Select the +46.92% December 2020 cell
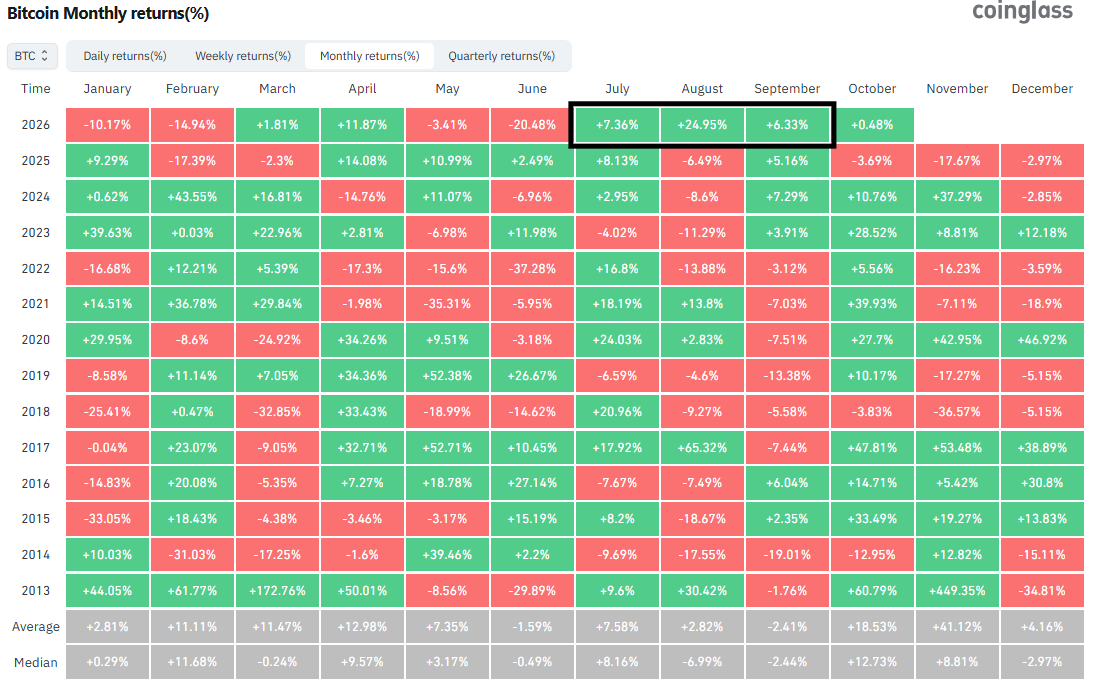1120x687 pixels. tap(1042, 340)
